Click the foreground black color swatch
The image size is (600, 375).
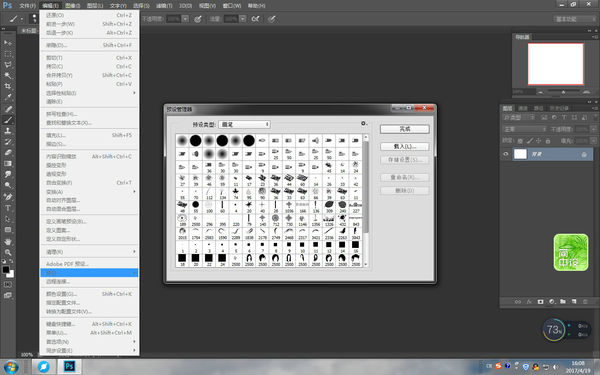(6, 269)
